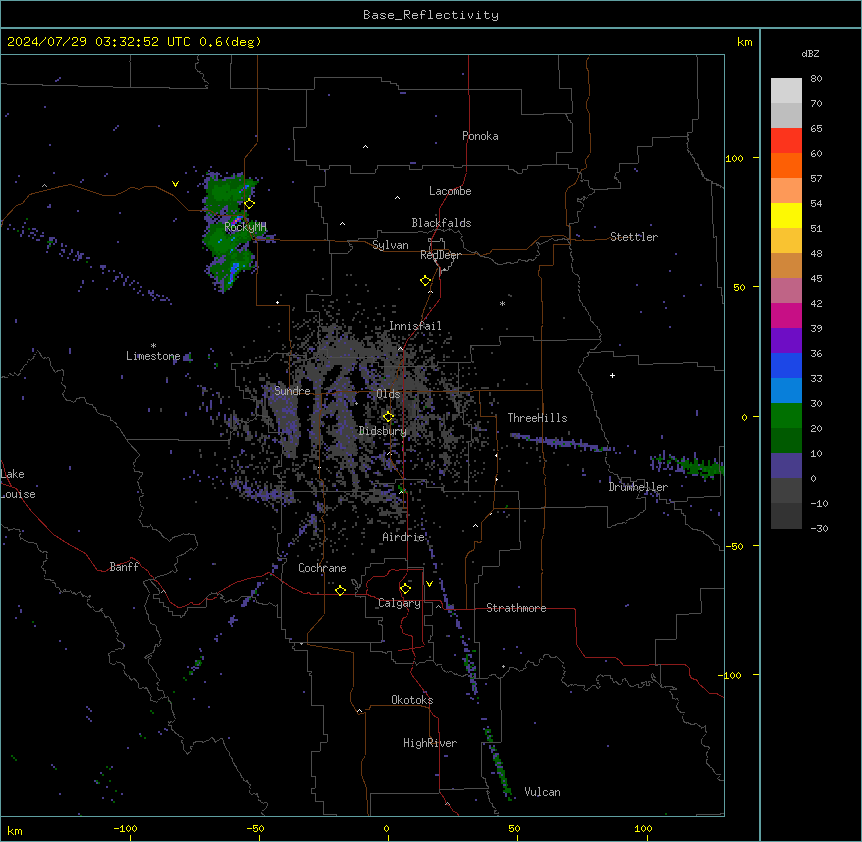Select the slate 0-10 dBZ legend swatch
The image size is (862, 842).
786,466
